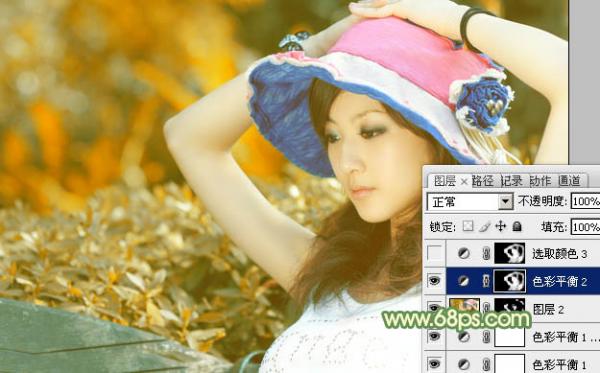Hide the 色彩平衡 1 copy layer eye
The width and height of the screenshot is (600, 373).
click(434, 337)
